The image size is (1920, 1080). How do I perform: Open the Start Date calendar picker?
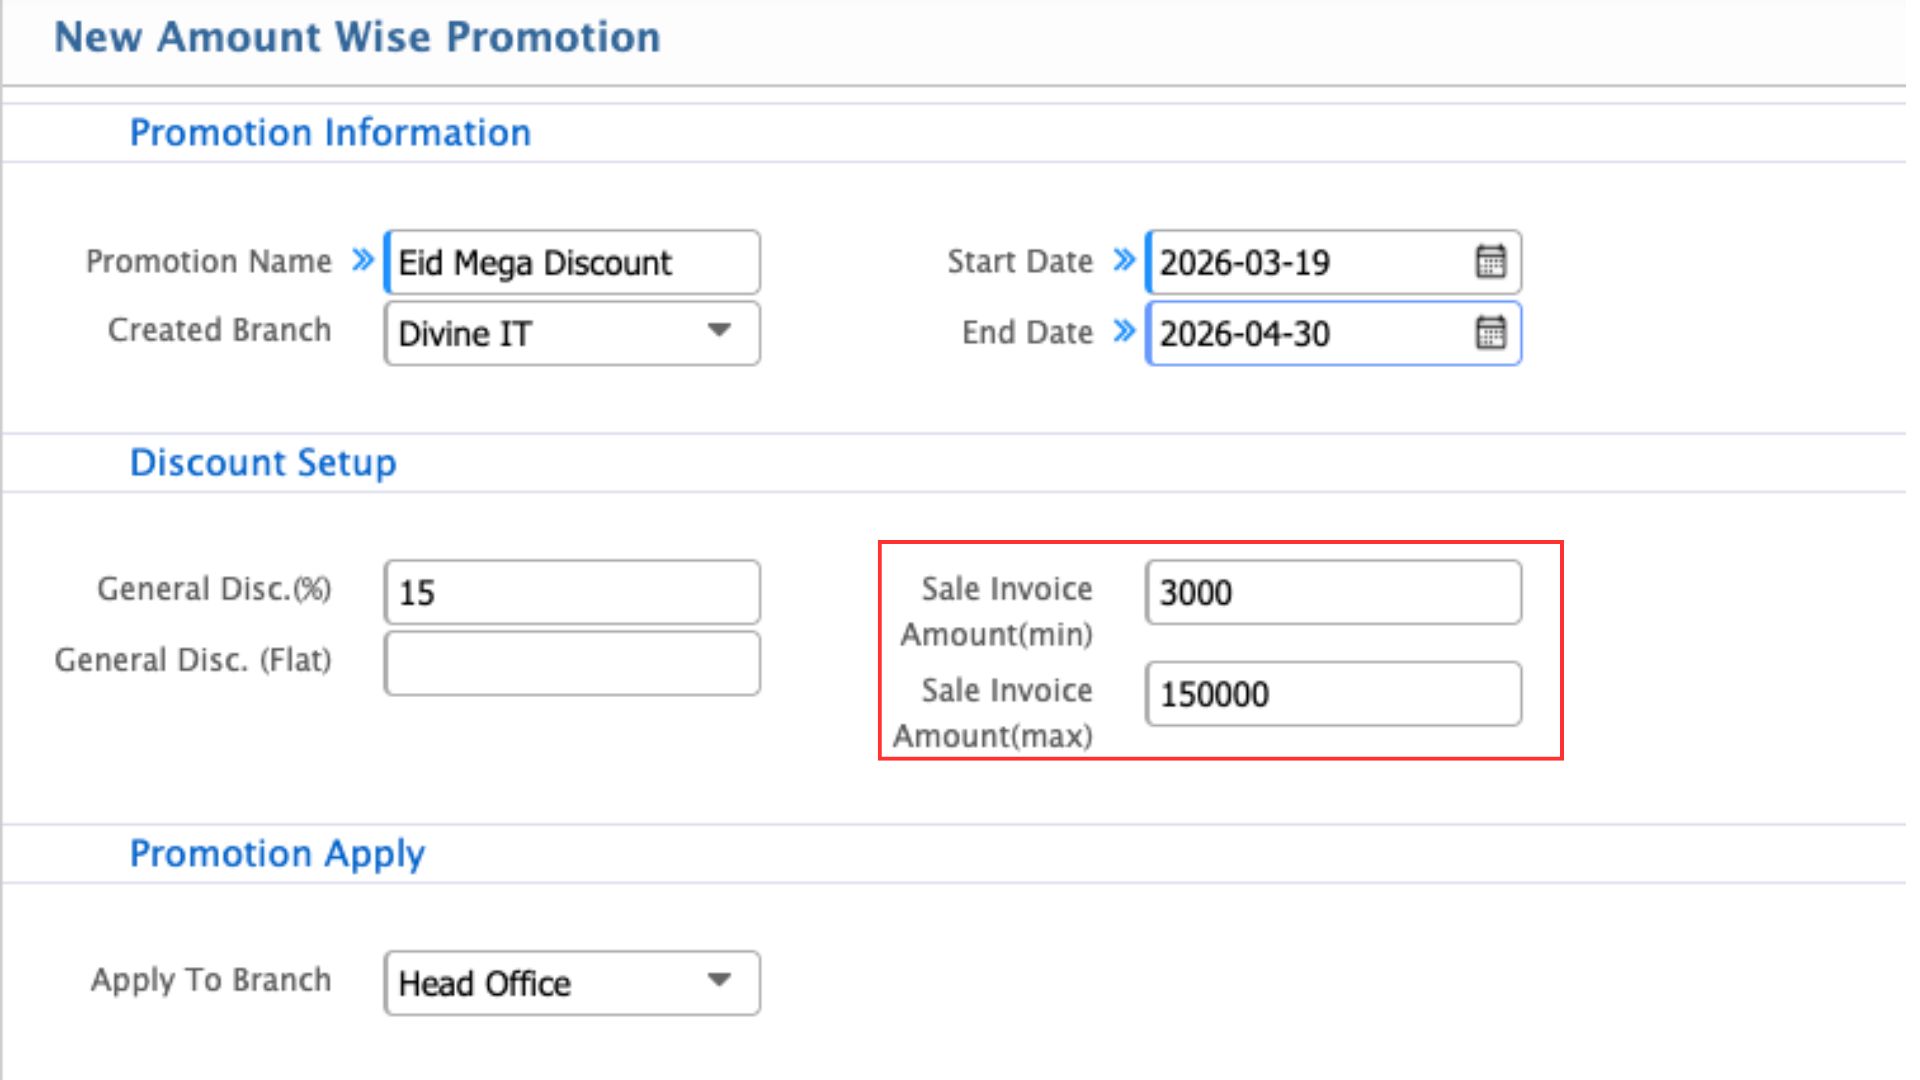(x=1490, y=262)
